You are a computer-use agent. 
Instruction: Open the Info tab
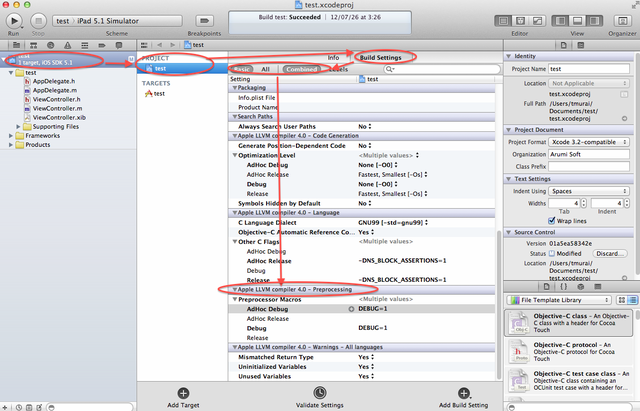[333, 58]
